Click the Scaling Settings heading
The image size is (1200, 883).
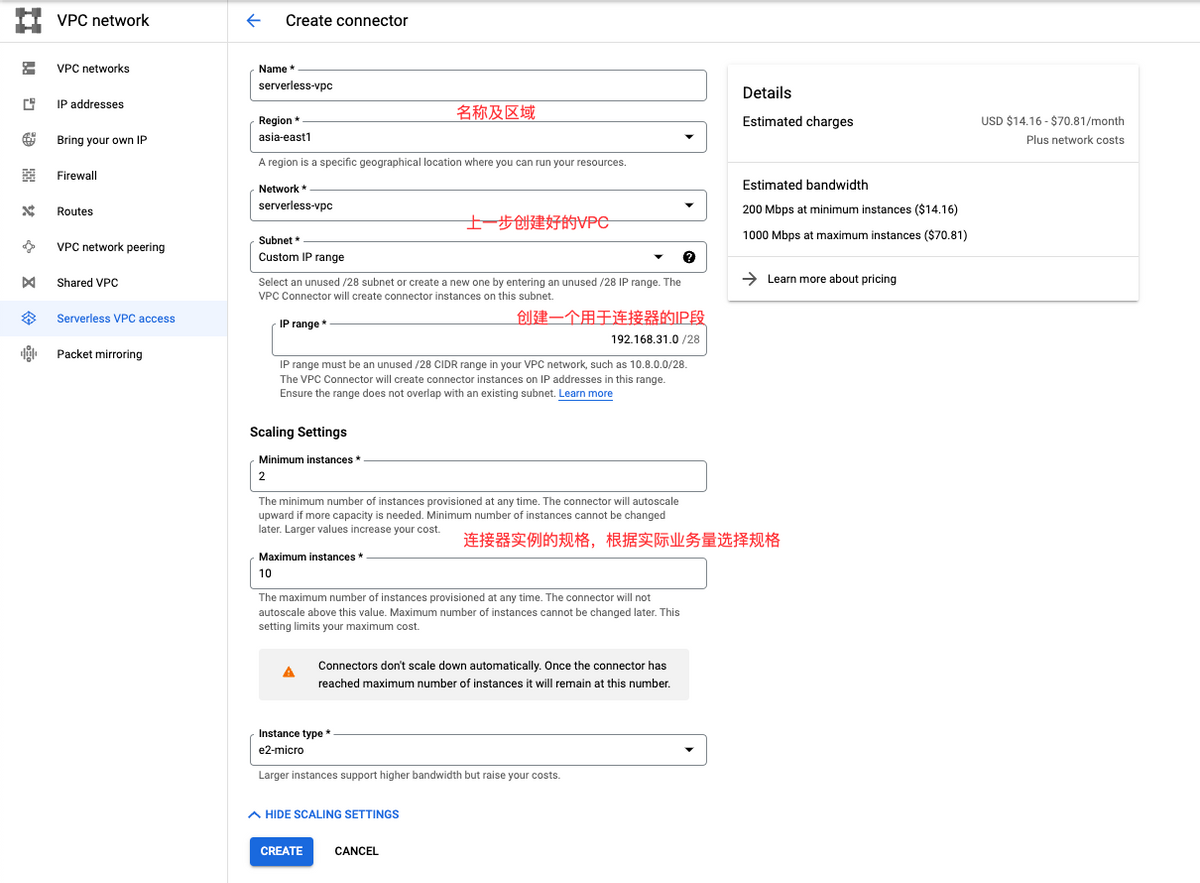tap(298, 432)
